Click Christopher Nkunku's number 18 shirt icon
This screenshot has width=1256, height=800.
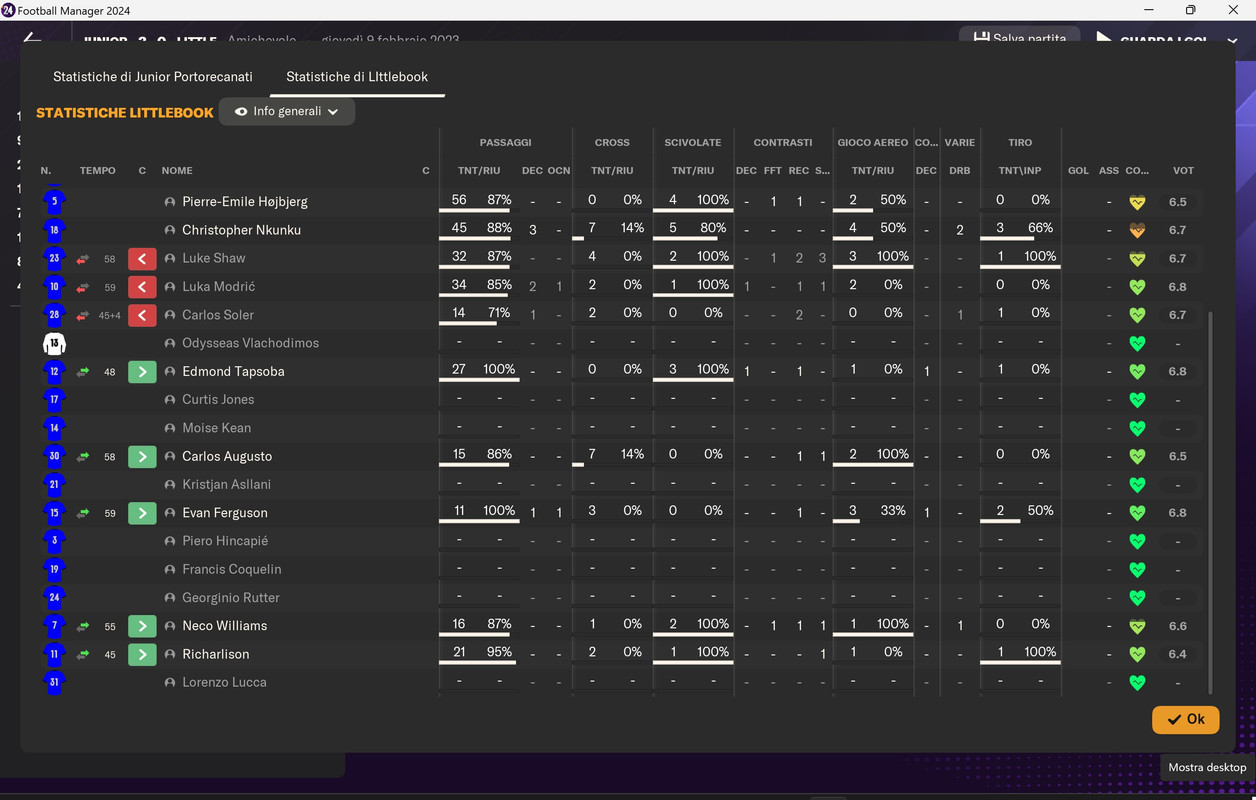point(54,230)
